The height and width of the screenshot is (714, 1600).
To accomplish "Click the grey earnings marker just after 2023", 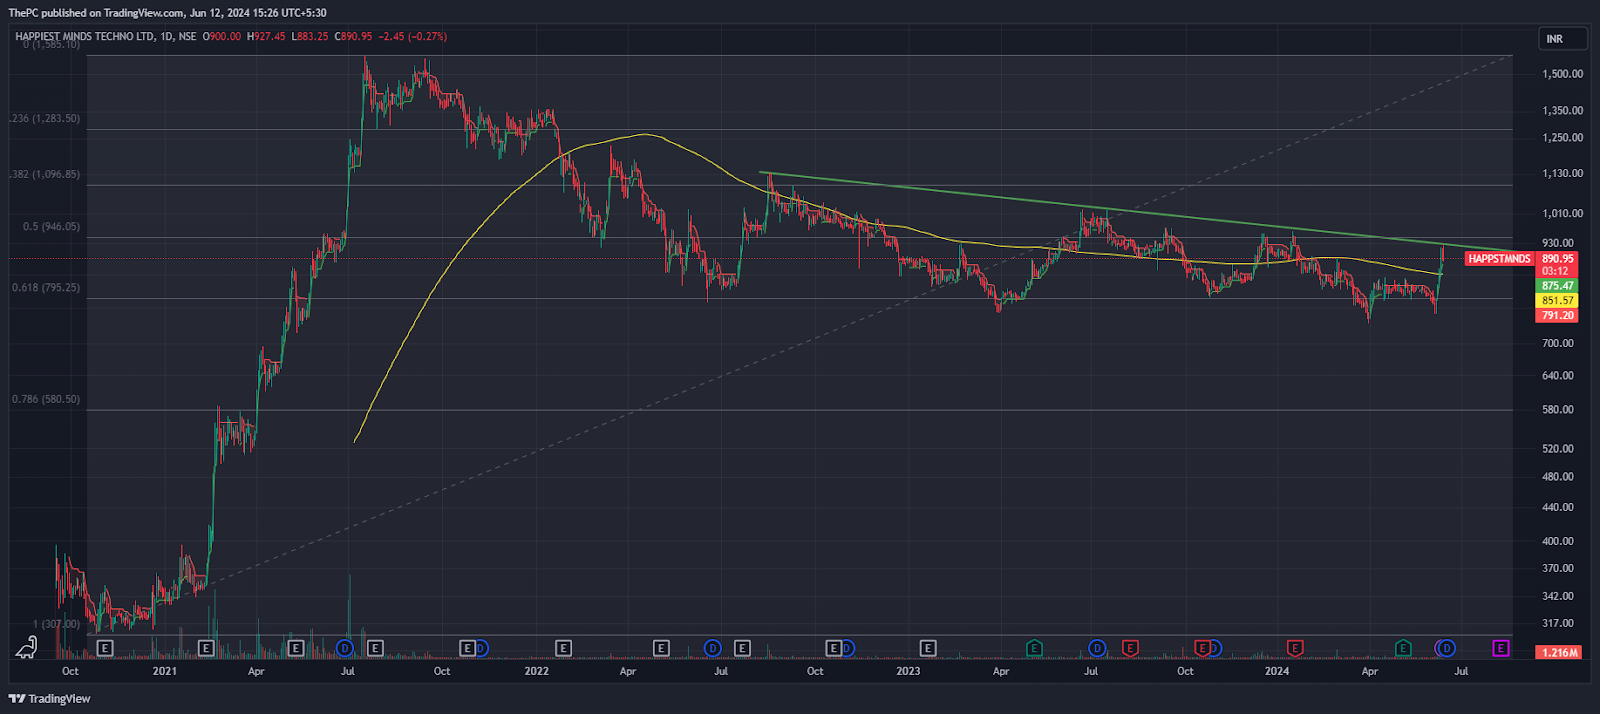I will (928, 648).
